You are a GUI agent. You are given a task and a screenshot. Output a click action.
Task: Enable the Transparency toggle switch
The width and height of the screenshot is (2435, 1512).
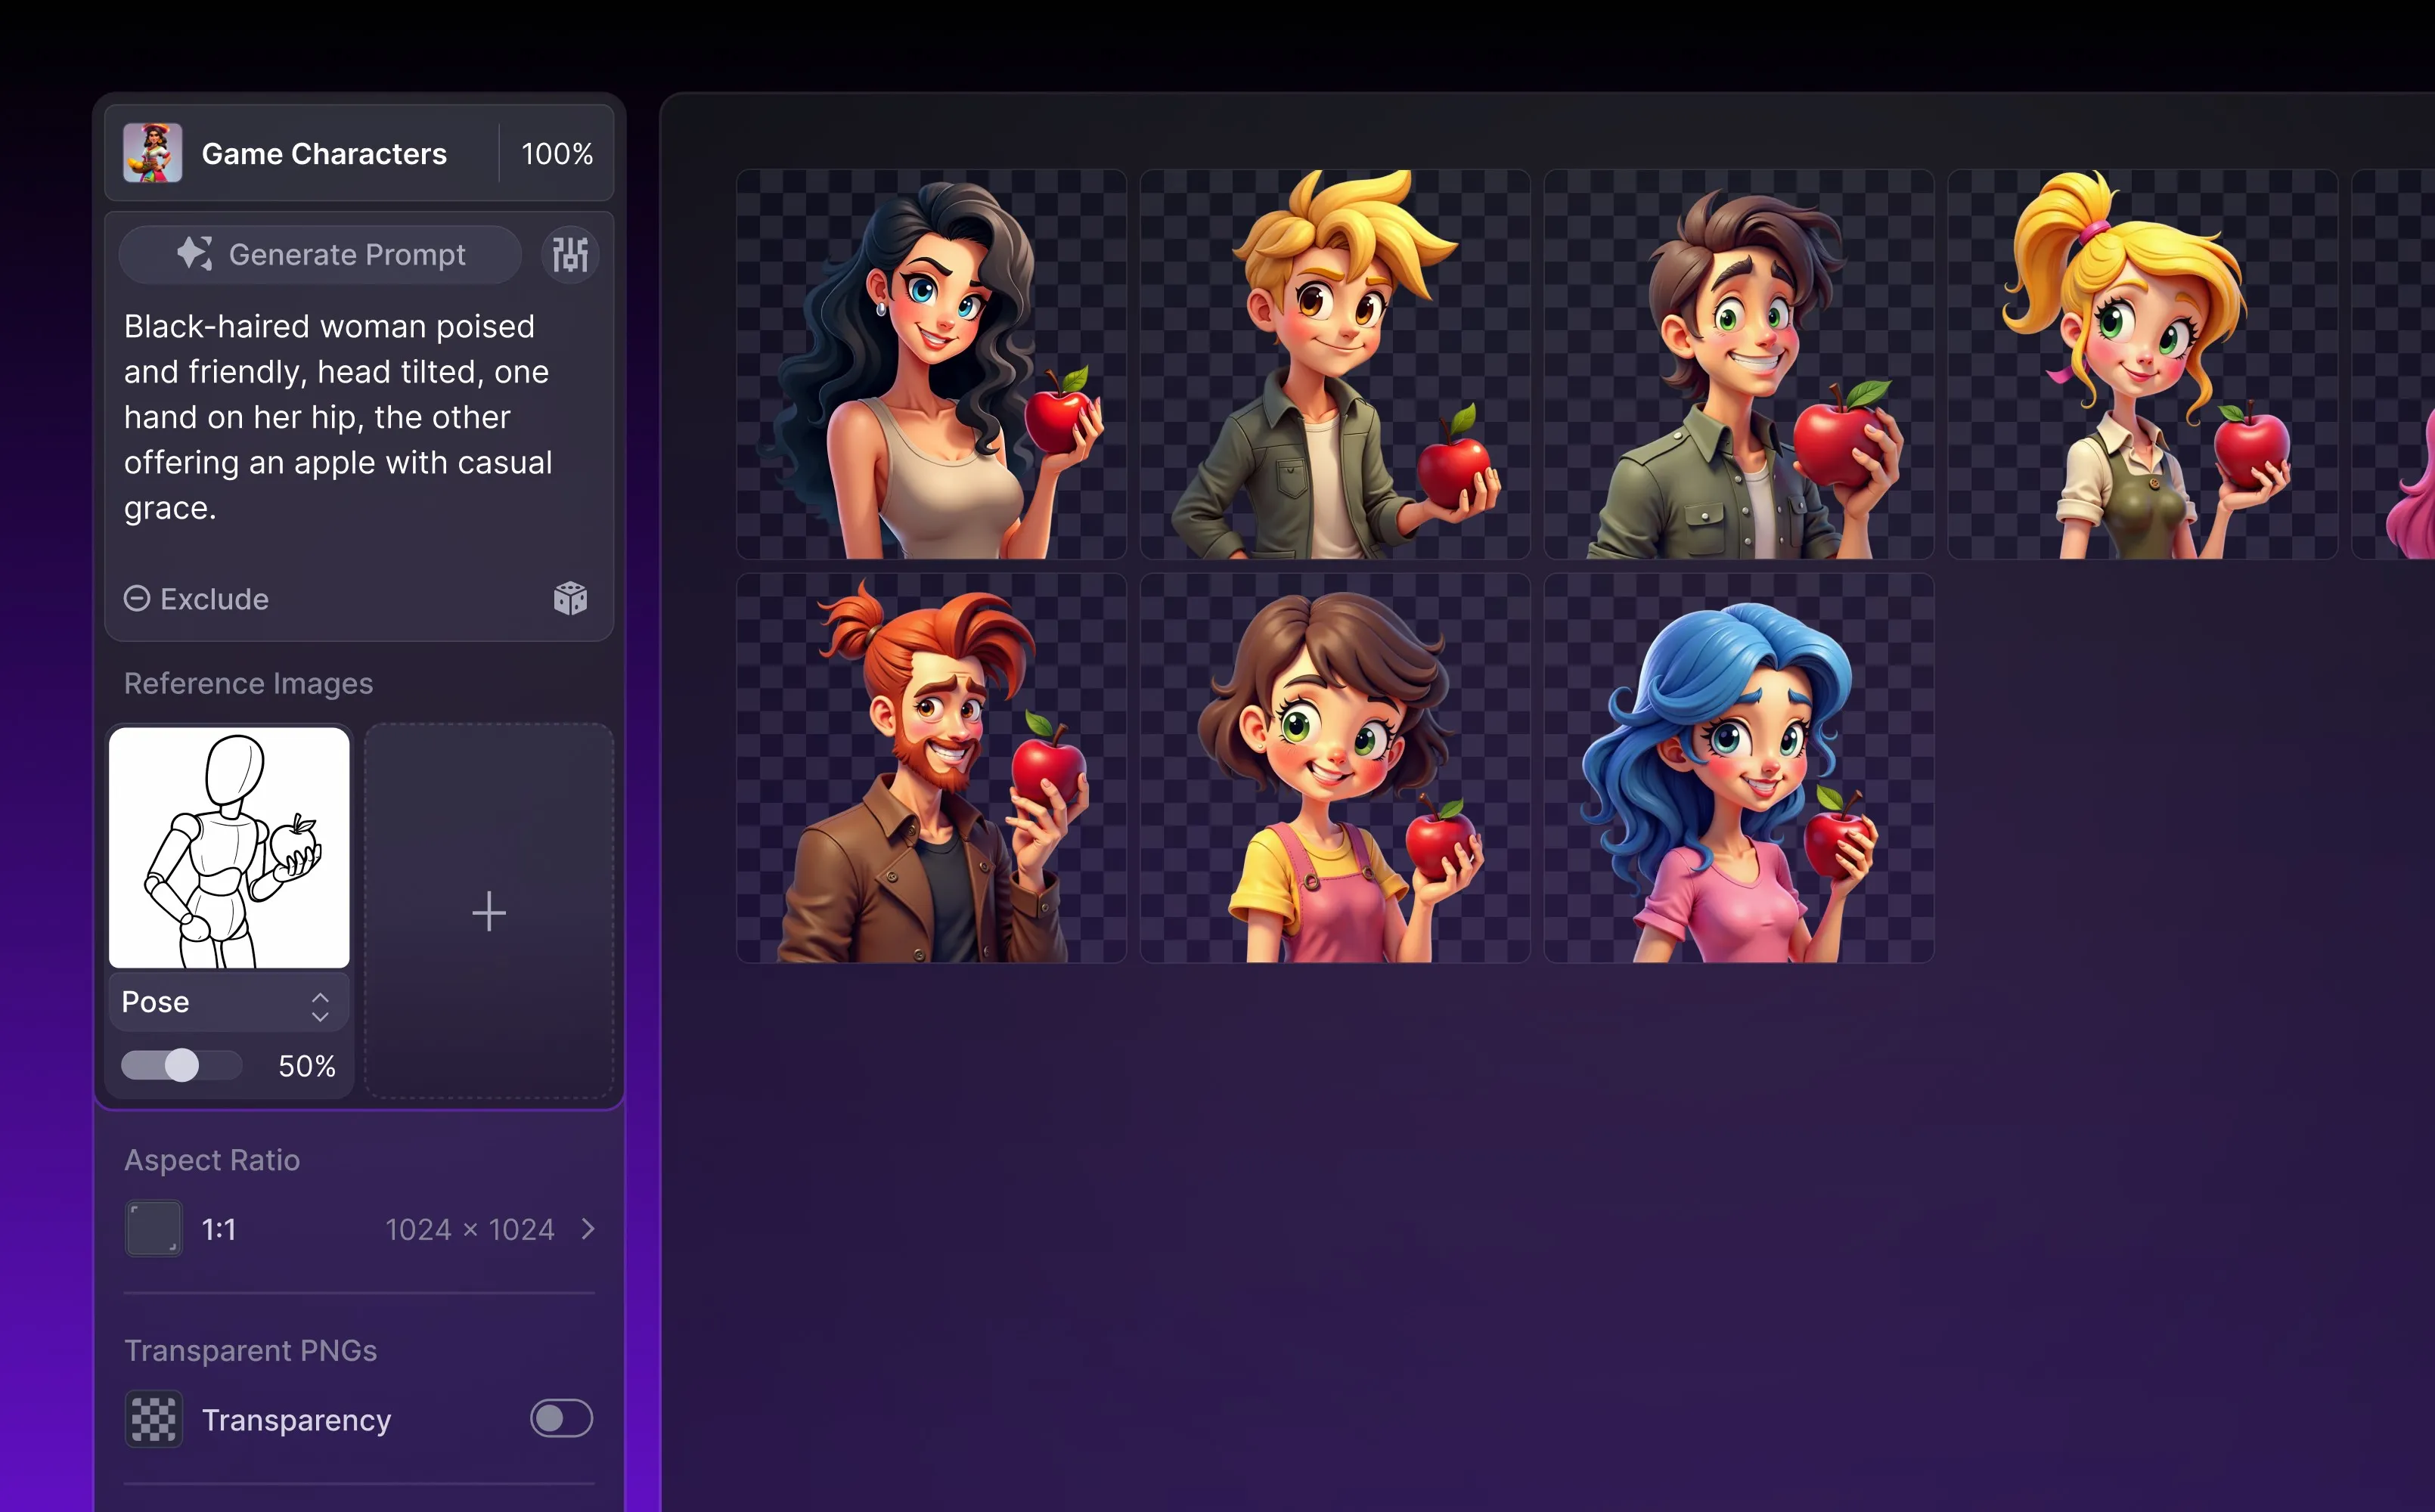coord(561,1418)
